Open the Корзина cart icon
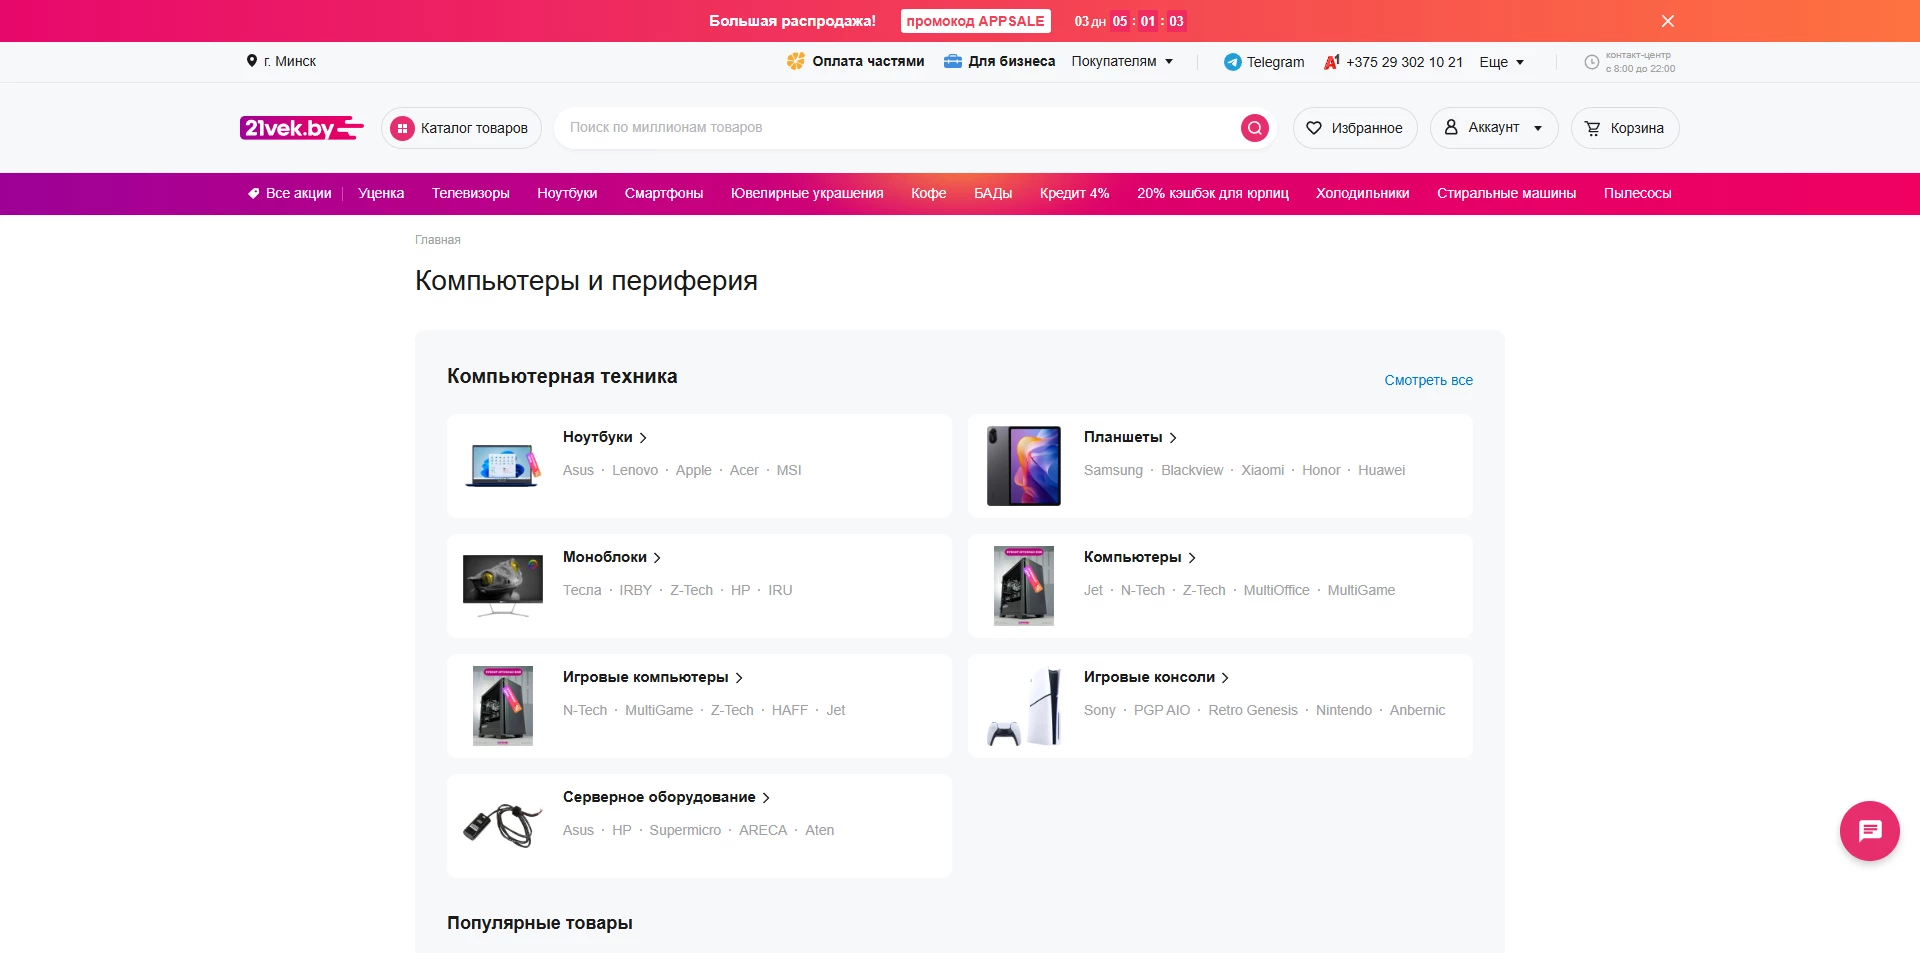1920x953 pixels. pos(1592,127)
